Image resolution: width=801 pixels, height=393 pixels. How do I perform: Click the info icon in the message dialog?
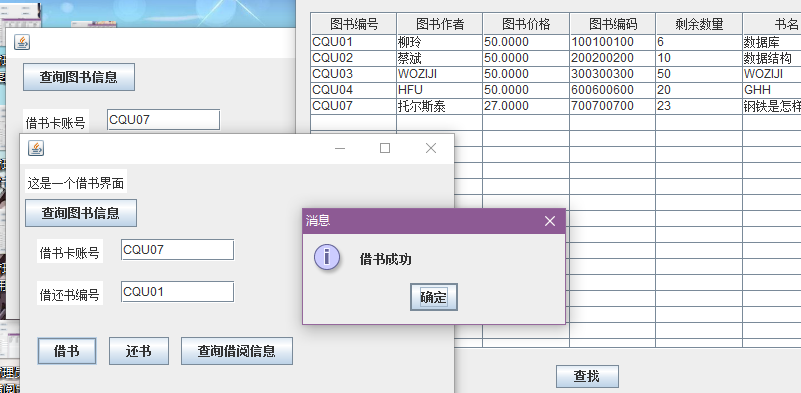click(326, 257)
